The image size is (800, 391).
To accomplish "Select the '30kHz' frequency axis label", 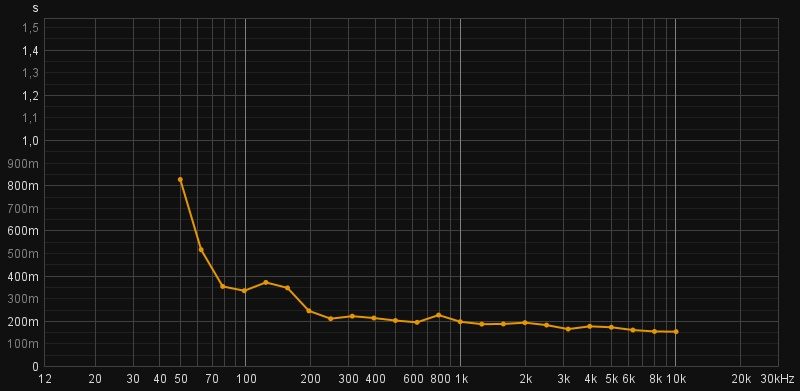I will click(778, 379).
